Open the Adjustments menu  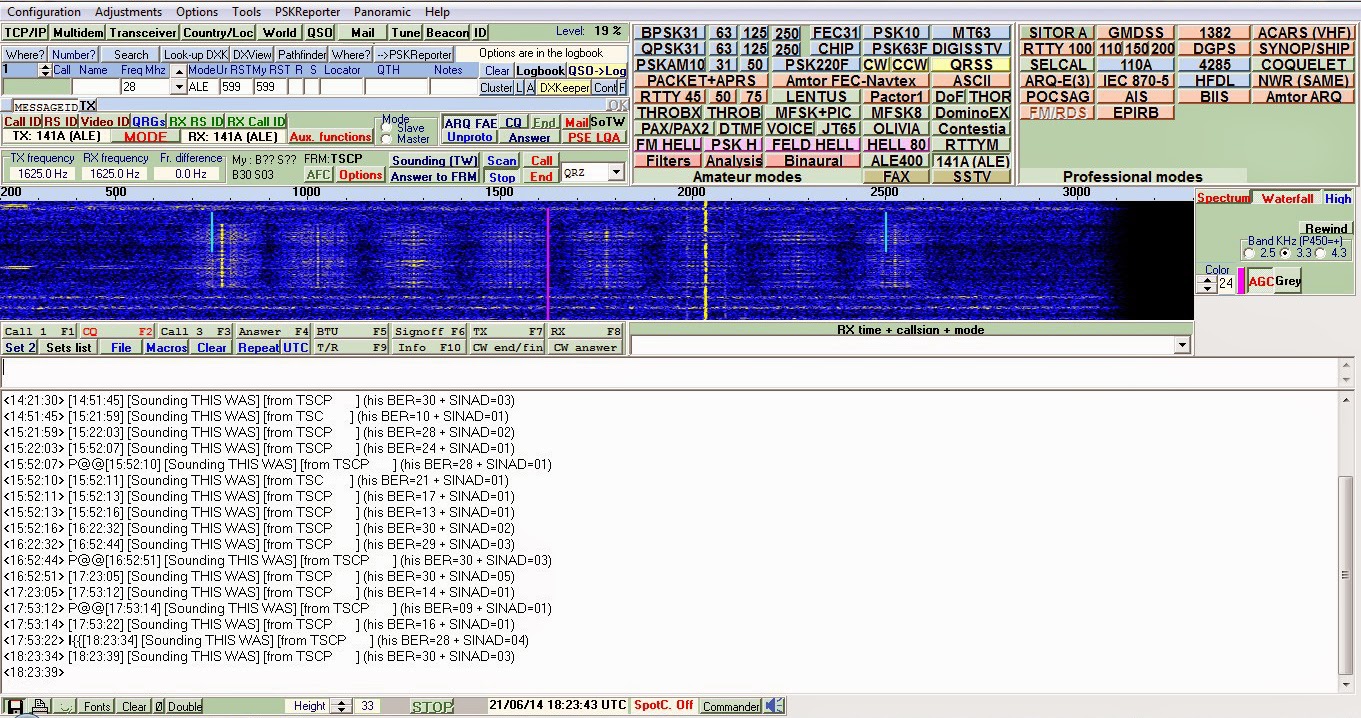(x=128, y=12)
